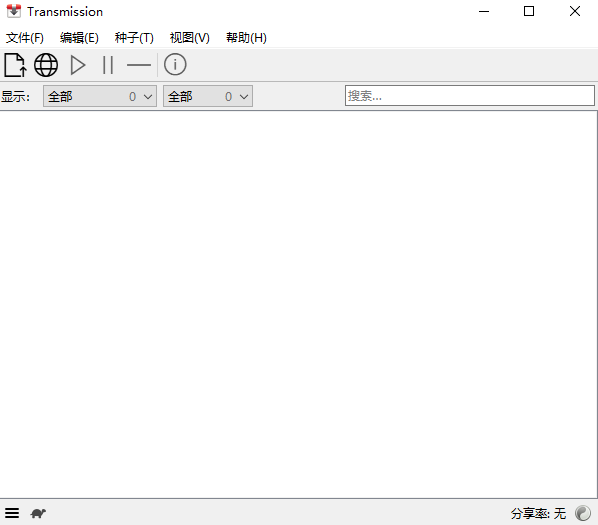Toggle turtle speed-limit mode
The image size is (598, 525).
(x=38, y=513)
